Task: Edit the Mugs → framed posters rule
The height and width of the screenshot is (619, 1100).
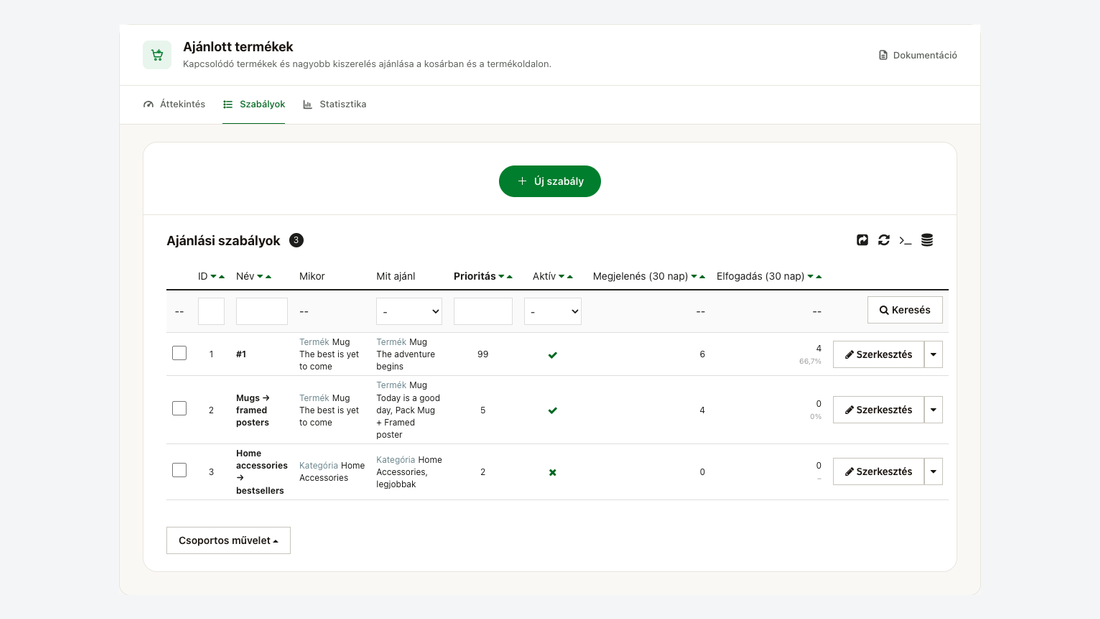Action: [x=878, y=410]
